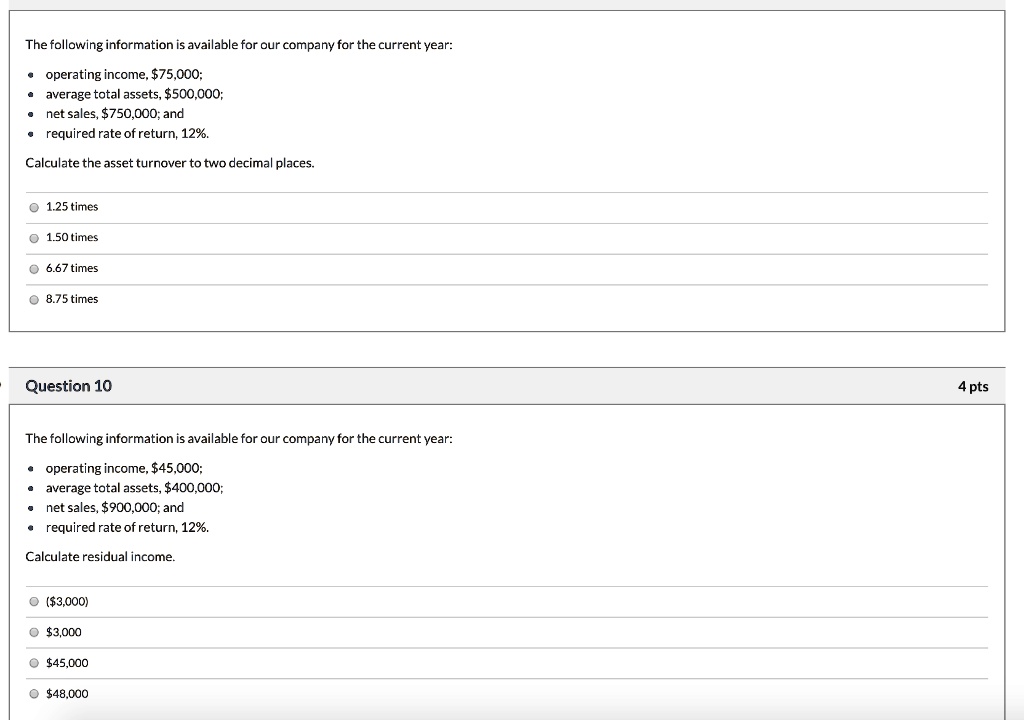
Task: Pick the $48,000 answer option
Action: pos(35,694)
